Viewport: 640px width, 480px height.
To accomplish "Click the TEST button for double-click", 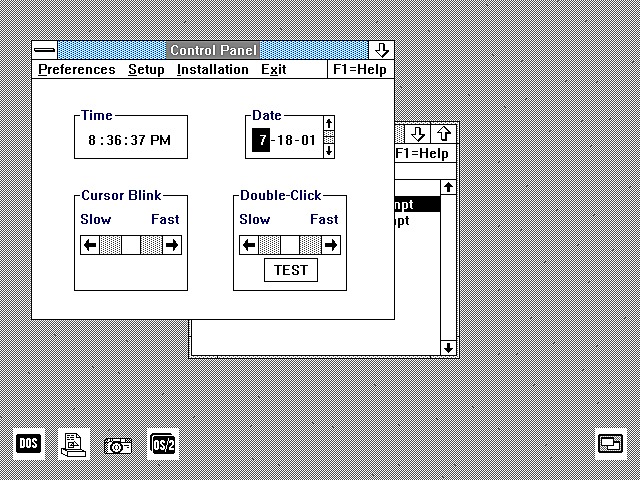I will [291, 270].
